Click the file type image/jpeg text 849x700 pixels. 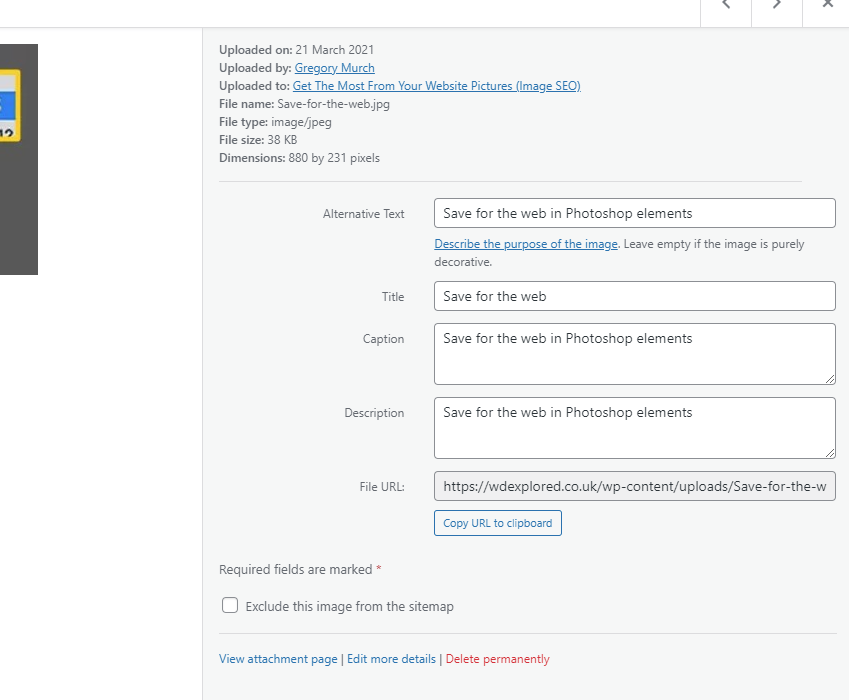point(302,122)
